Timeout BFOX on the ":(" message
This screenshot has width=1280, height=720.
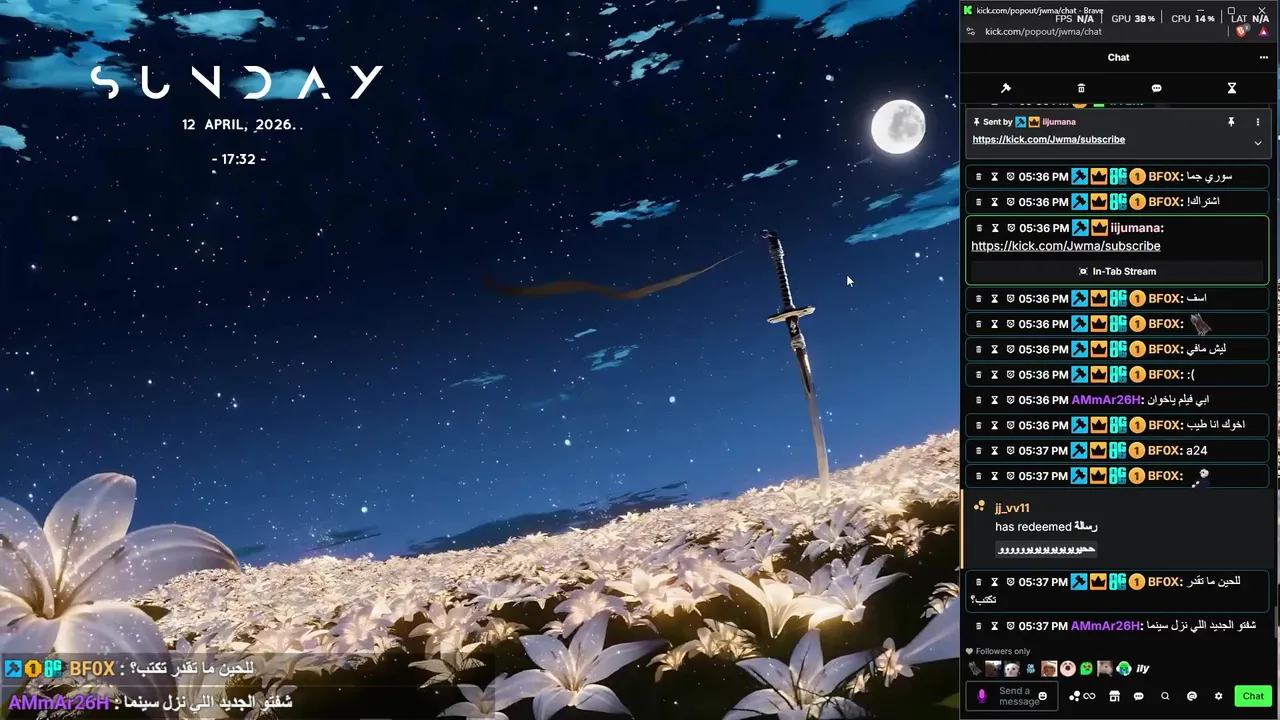pos(995,375)
